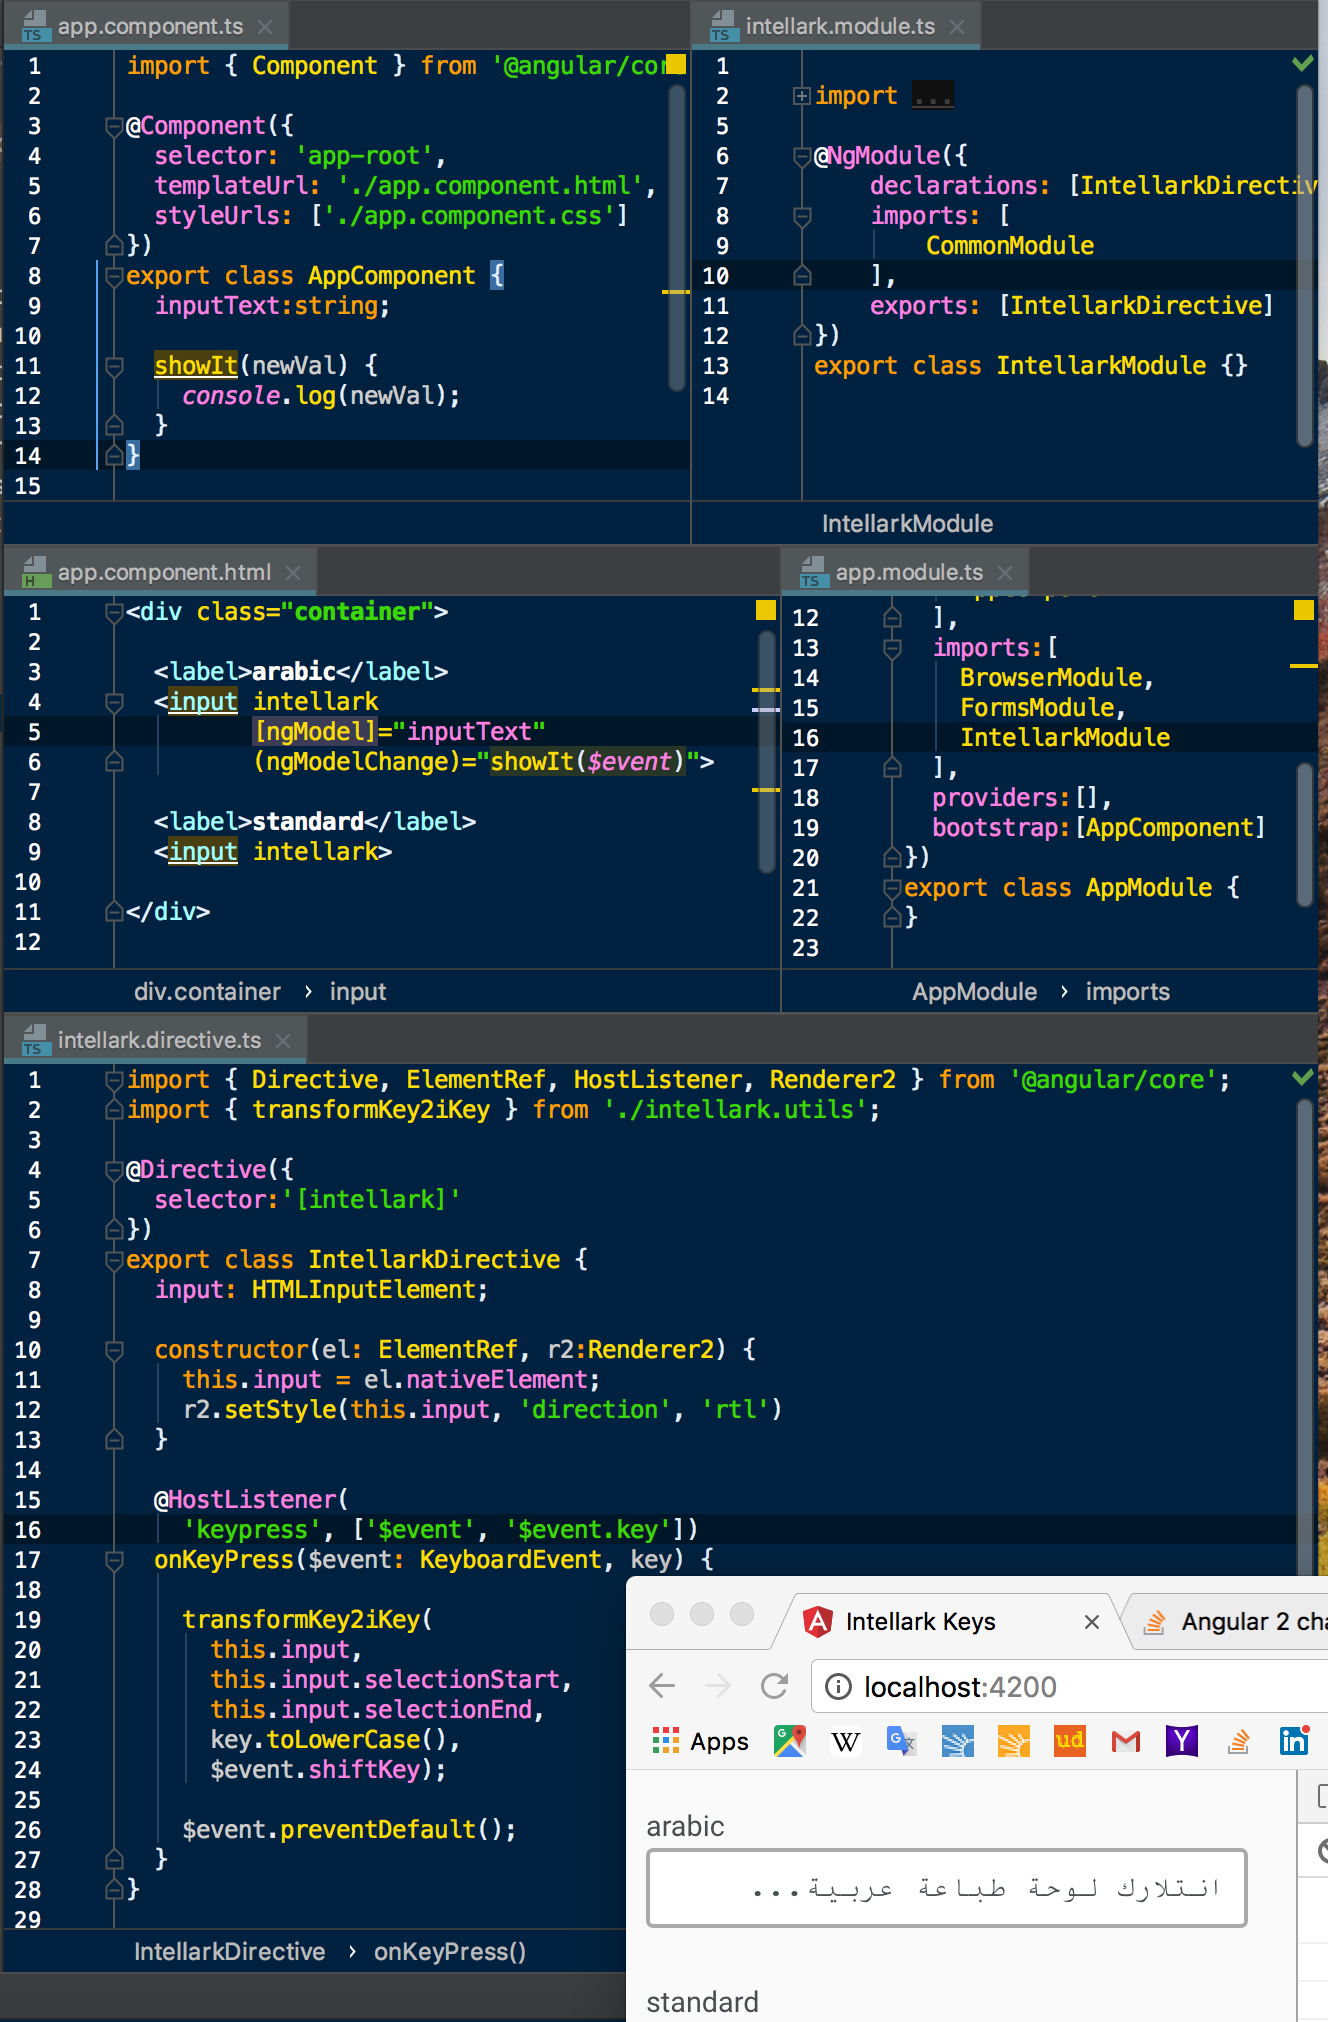Image resolution: width=1328 pixels, height=2022 pixels.
Task: Close the Intellark Keys browser tab
Action: tap(1092, 1622)
